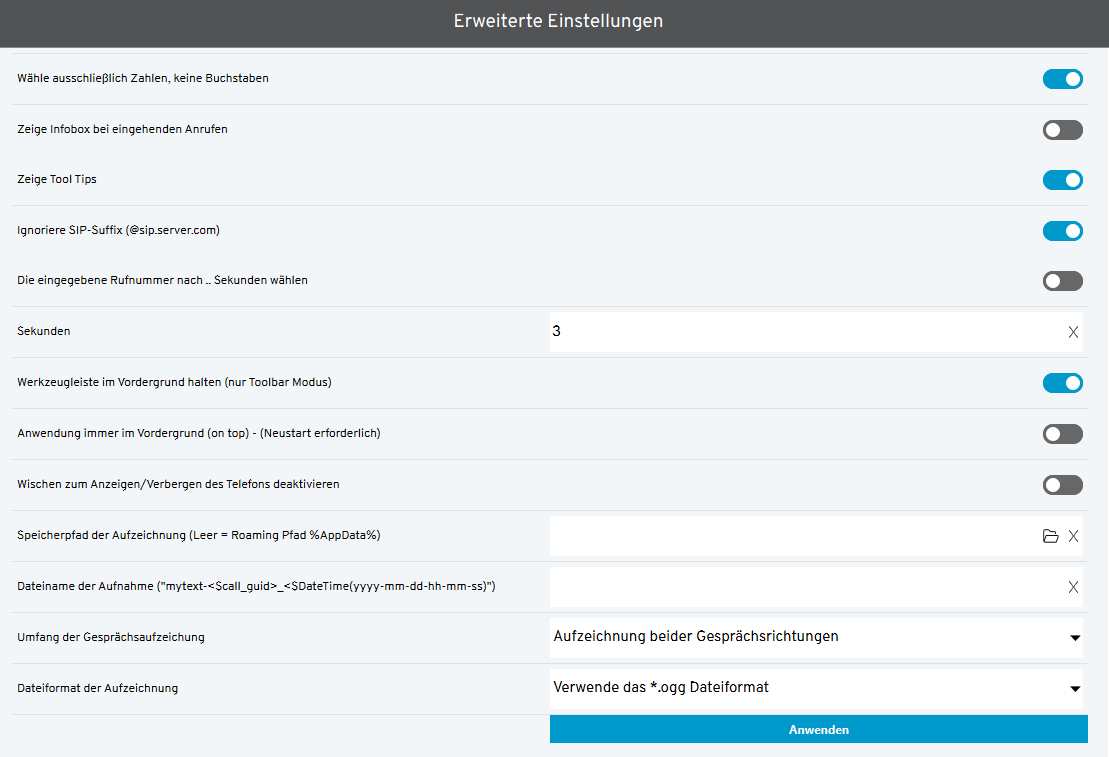Click the Dateiname der Aufnahme text field
This screenshot has height=757, width=1109.
pos(800,587)
